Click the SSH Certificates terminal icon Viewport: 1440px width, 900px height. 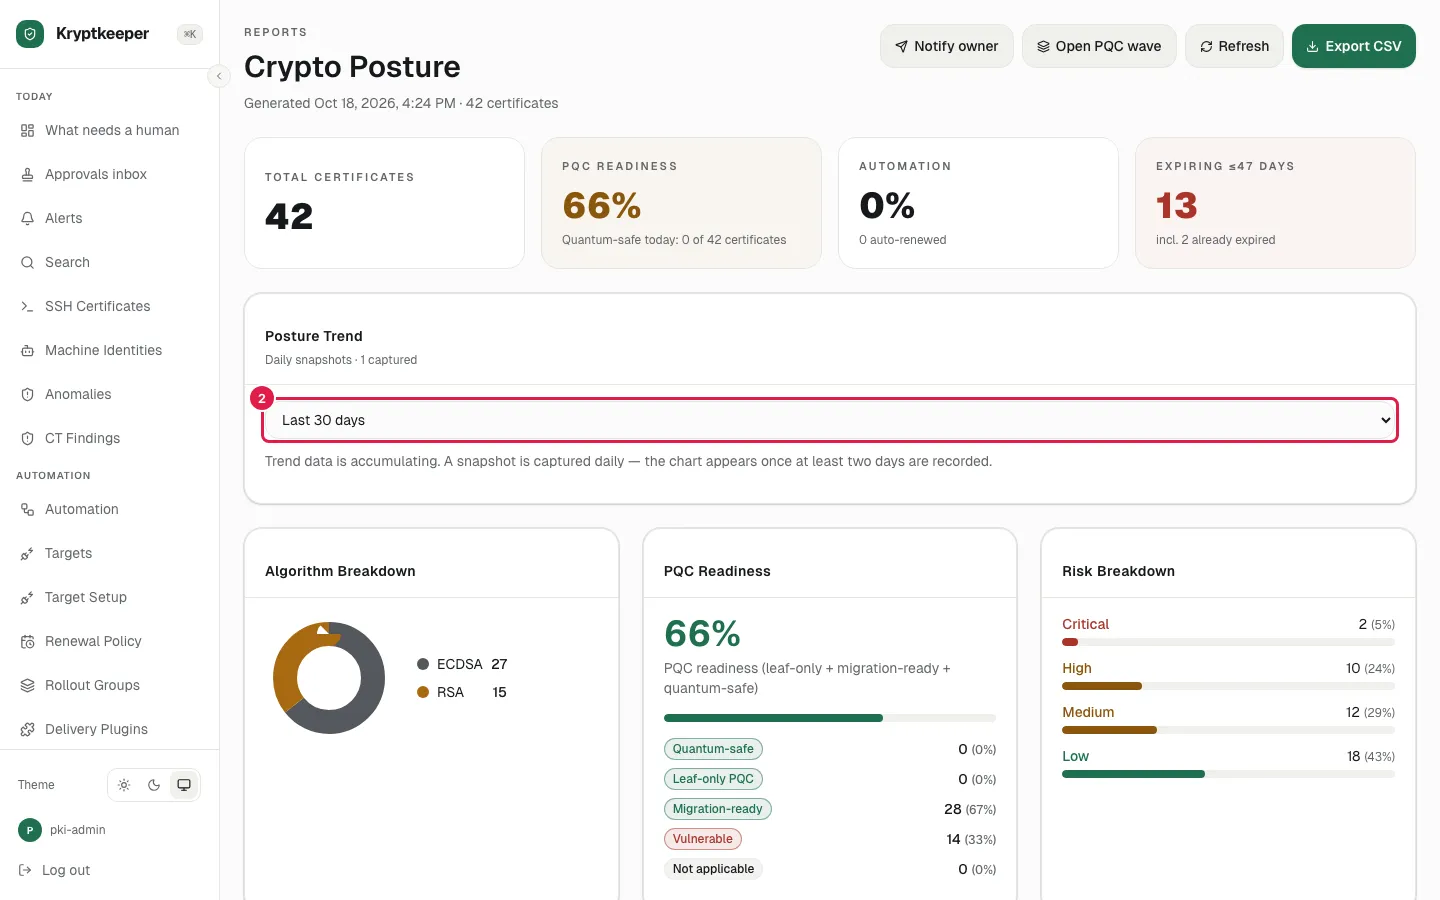pyautogui.click(x=27, y=306)
